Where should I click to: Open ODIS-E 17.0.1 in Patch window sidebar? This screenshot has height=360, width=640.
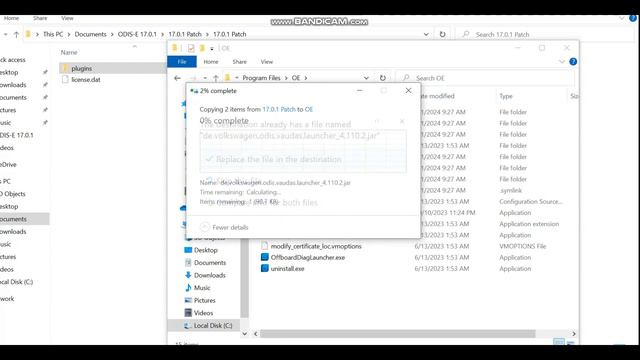[x=17, y=135]
